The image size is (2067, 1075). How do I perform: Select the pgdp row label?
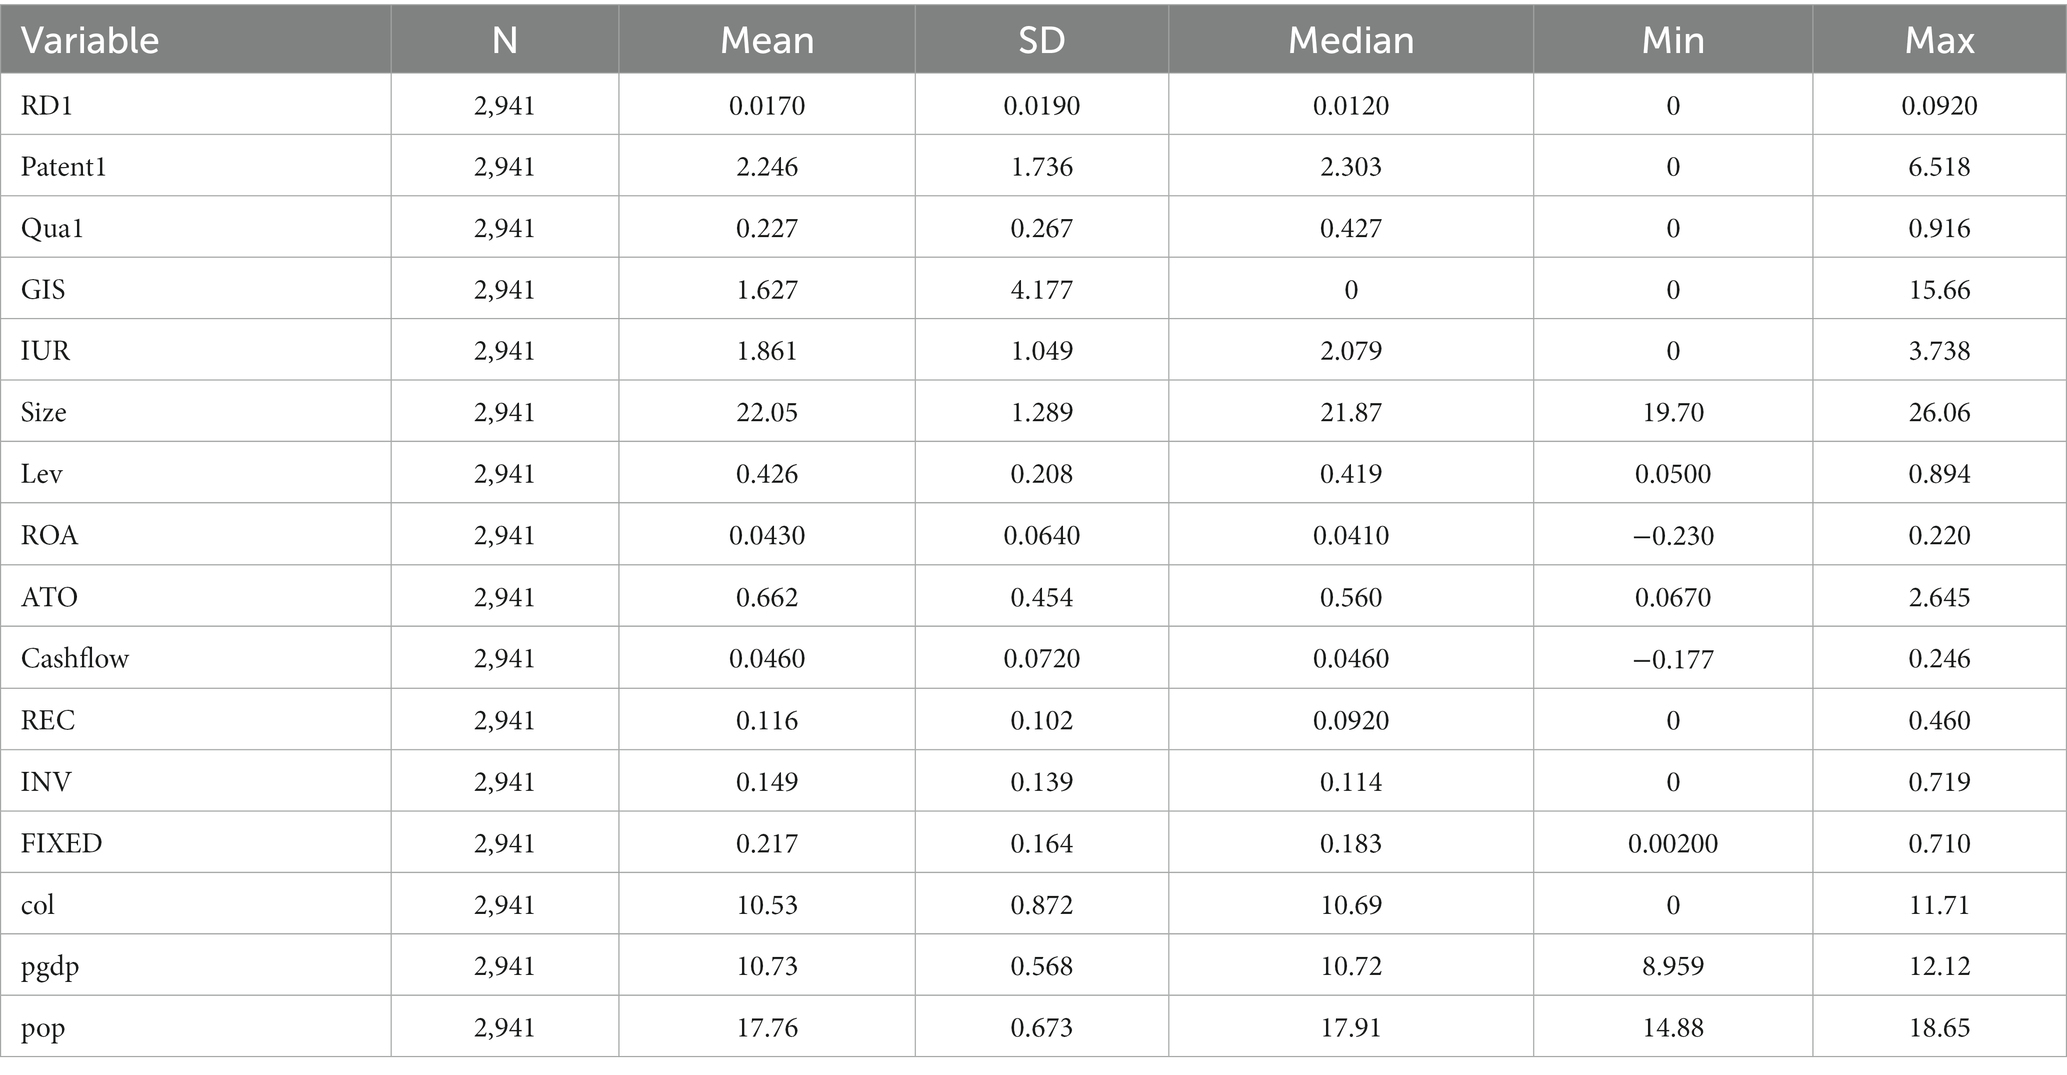point(50,967)
